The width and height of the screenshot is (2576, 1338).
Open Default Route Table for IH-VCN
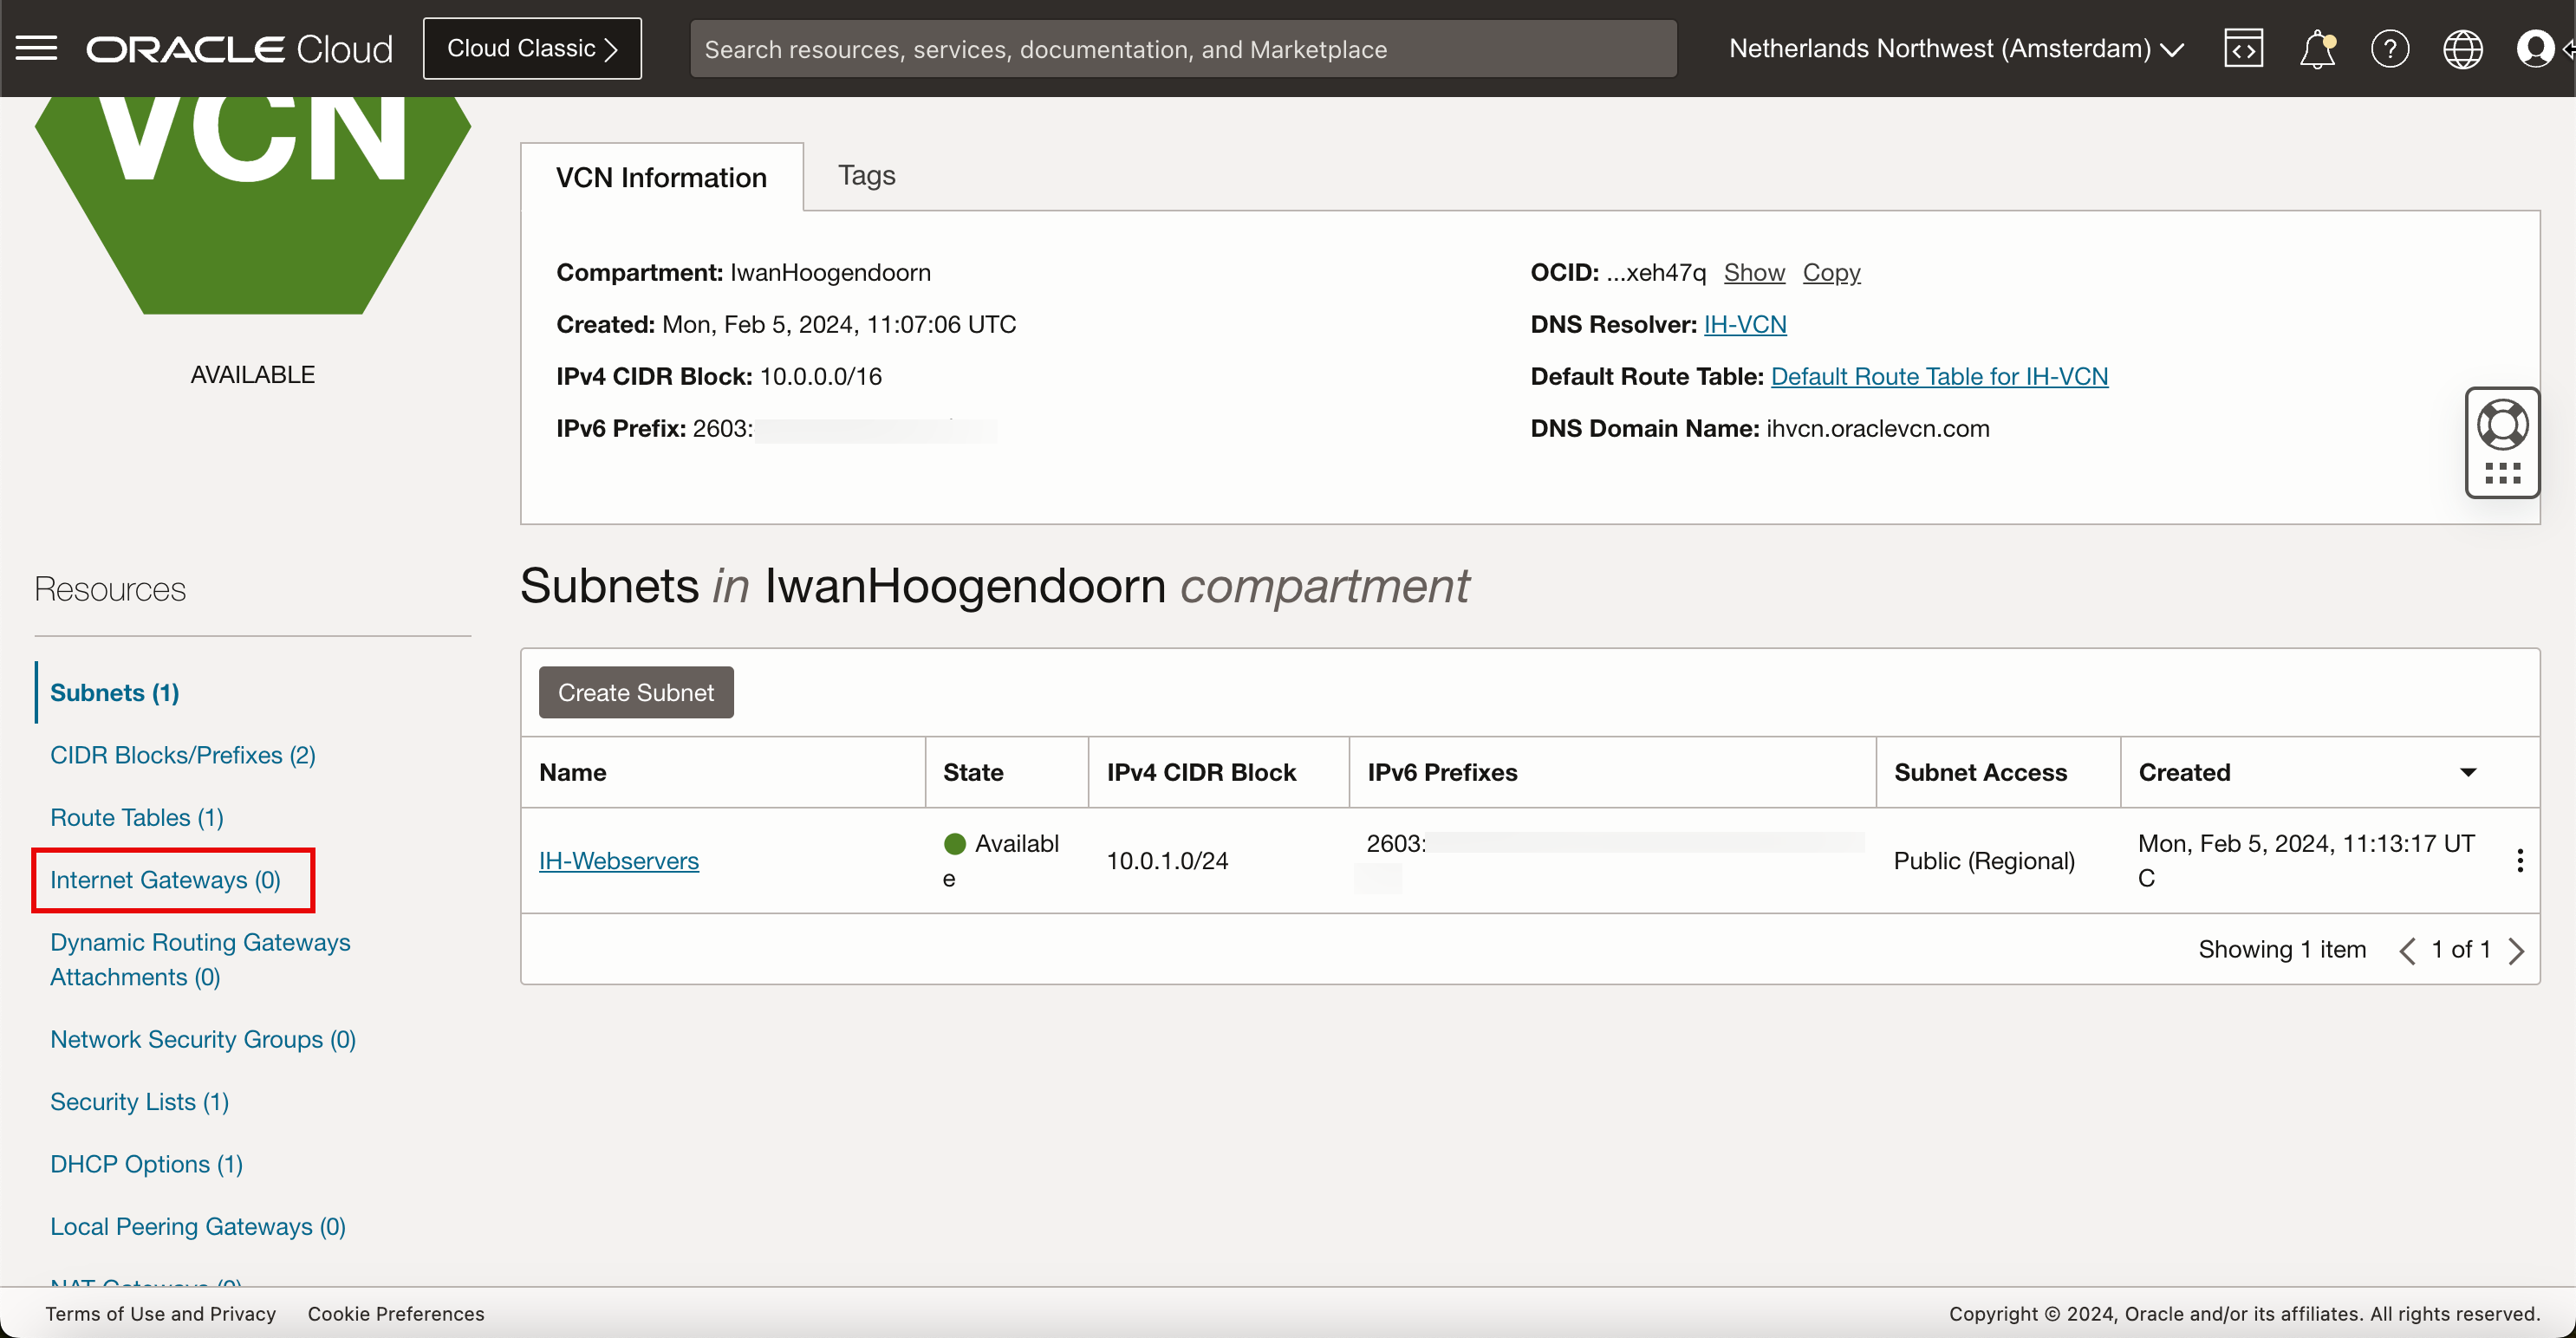(x=1939, y=376)
